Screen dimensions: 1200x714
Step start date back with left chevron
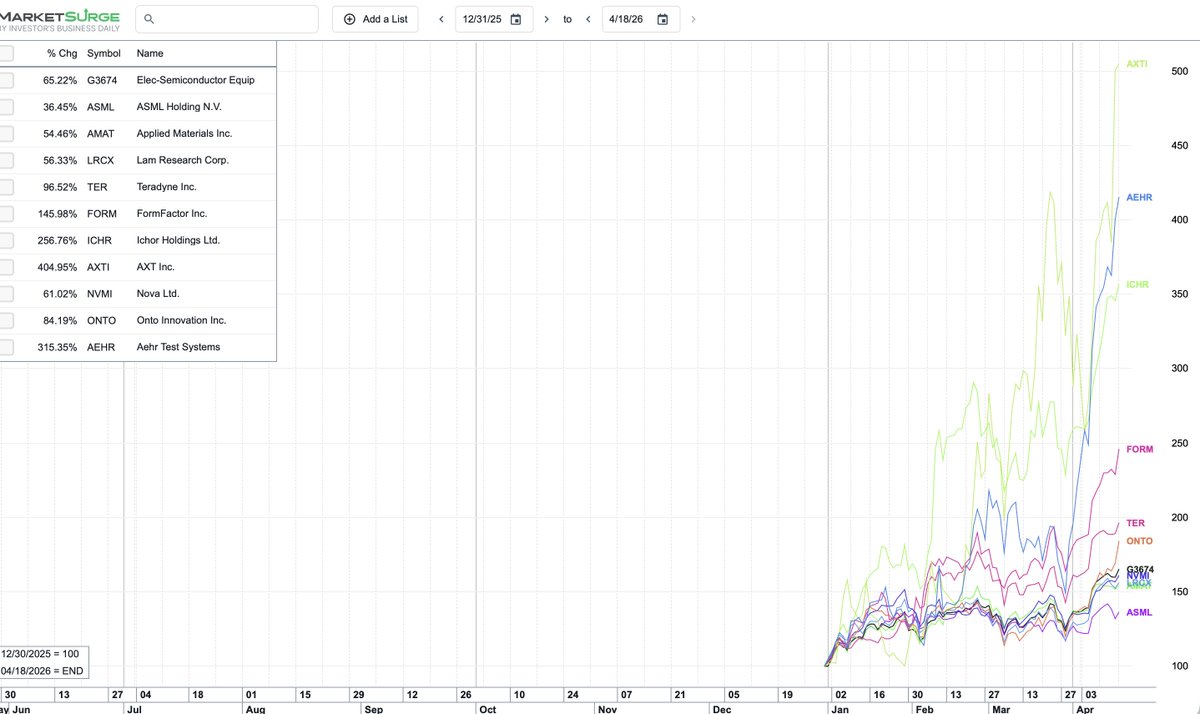click(x=441, y=19)
